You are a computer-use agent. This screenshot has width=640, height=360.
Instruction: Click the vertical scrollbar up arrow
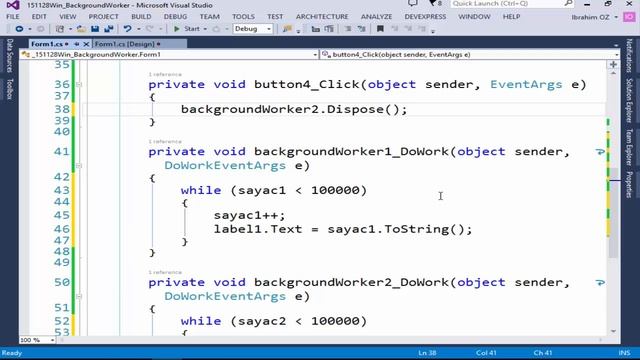pos(613,73)
